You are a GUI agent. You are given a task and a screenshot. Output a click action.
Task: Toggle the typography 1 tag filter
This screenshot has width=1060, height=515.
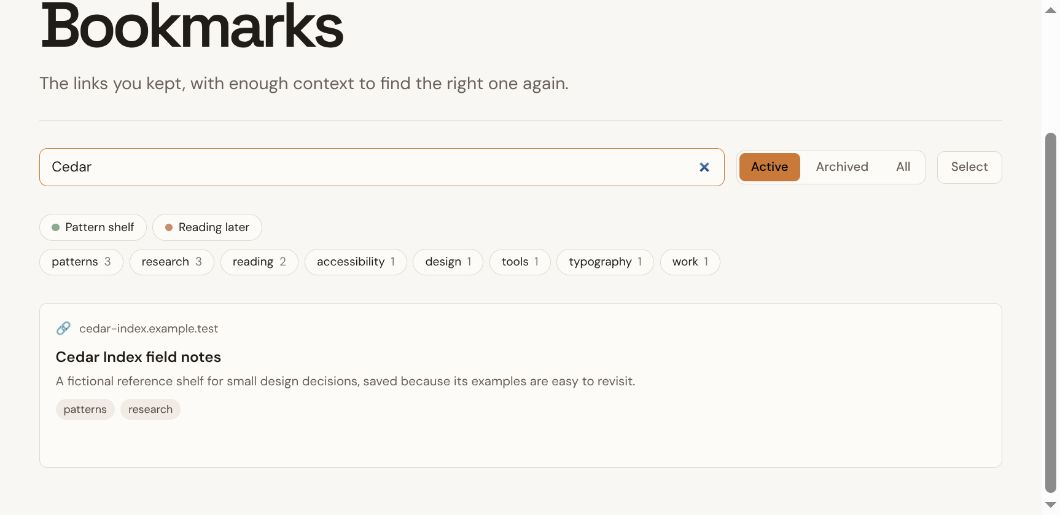coord(605,262)
